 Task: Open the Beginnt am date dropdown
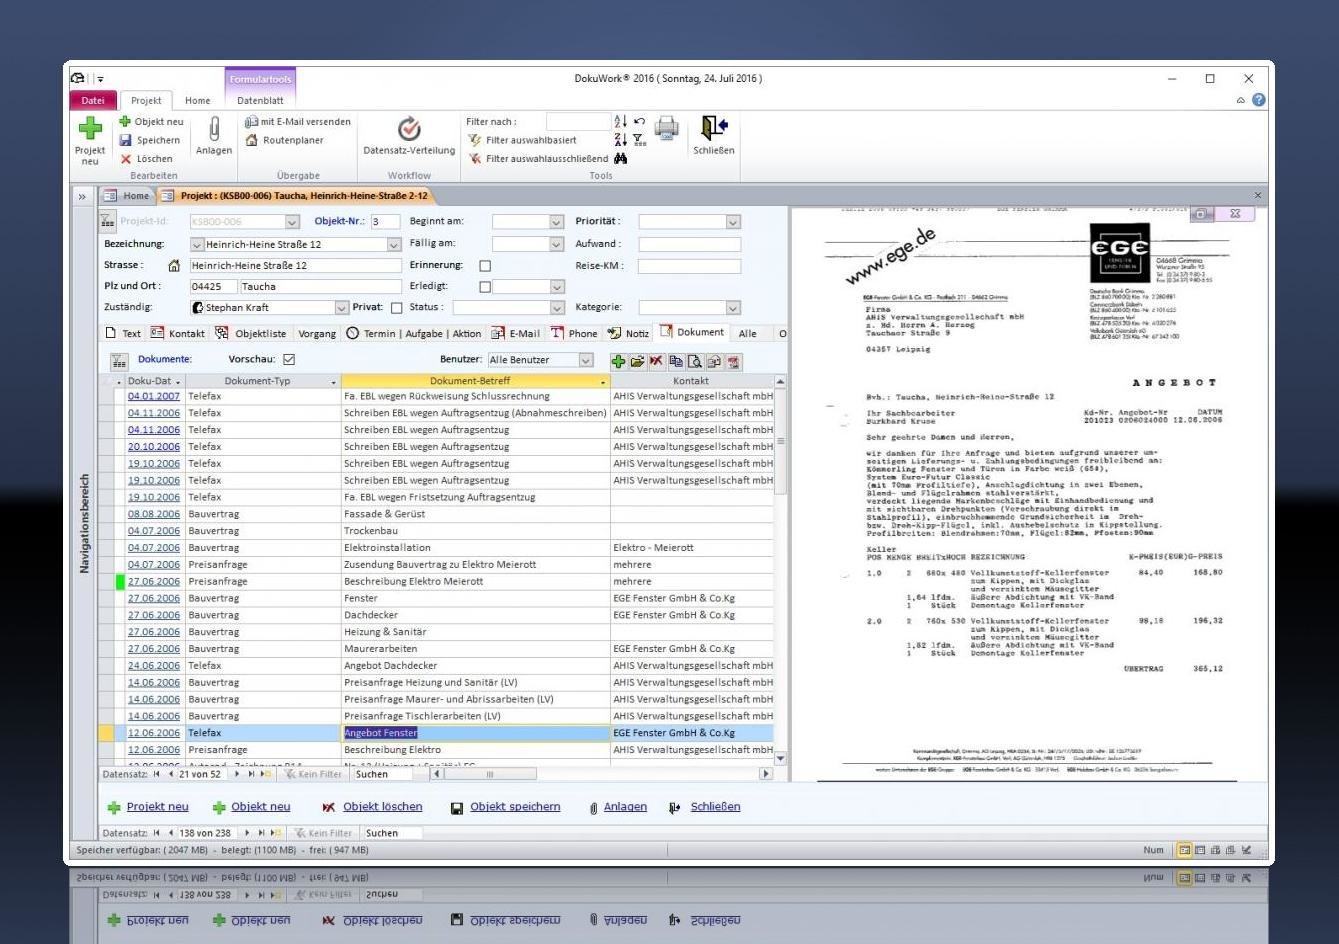(x=557, y=222)
